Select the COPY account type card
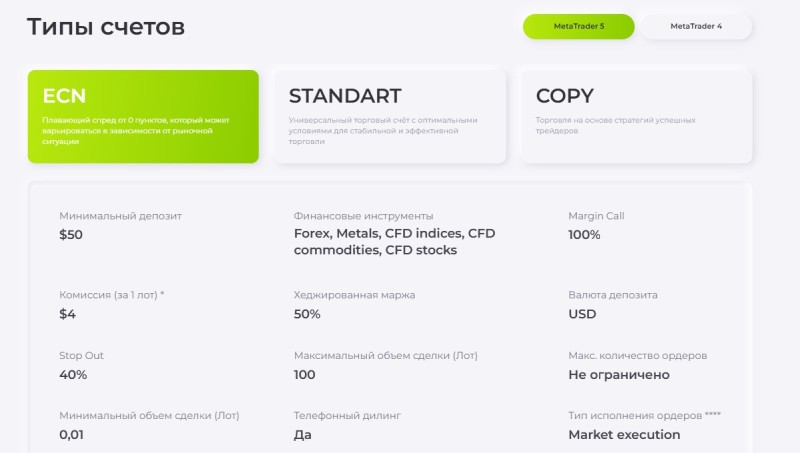800x453 pixels. pos(637,117)
